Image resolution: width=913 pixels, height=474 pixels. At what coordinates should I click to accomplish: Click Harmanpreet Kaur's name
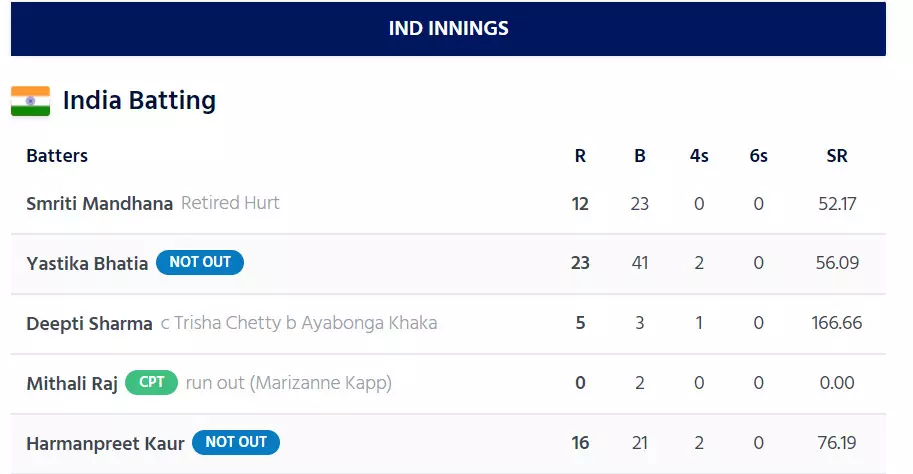105,443
